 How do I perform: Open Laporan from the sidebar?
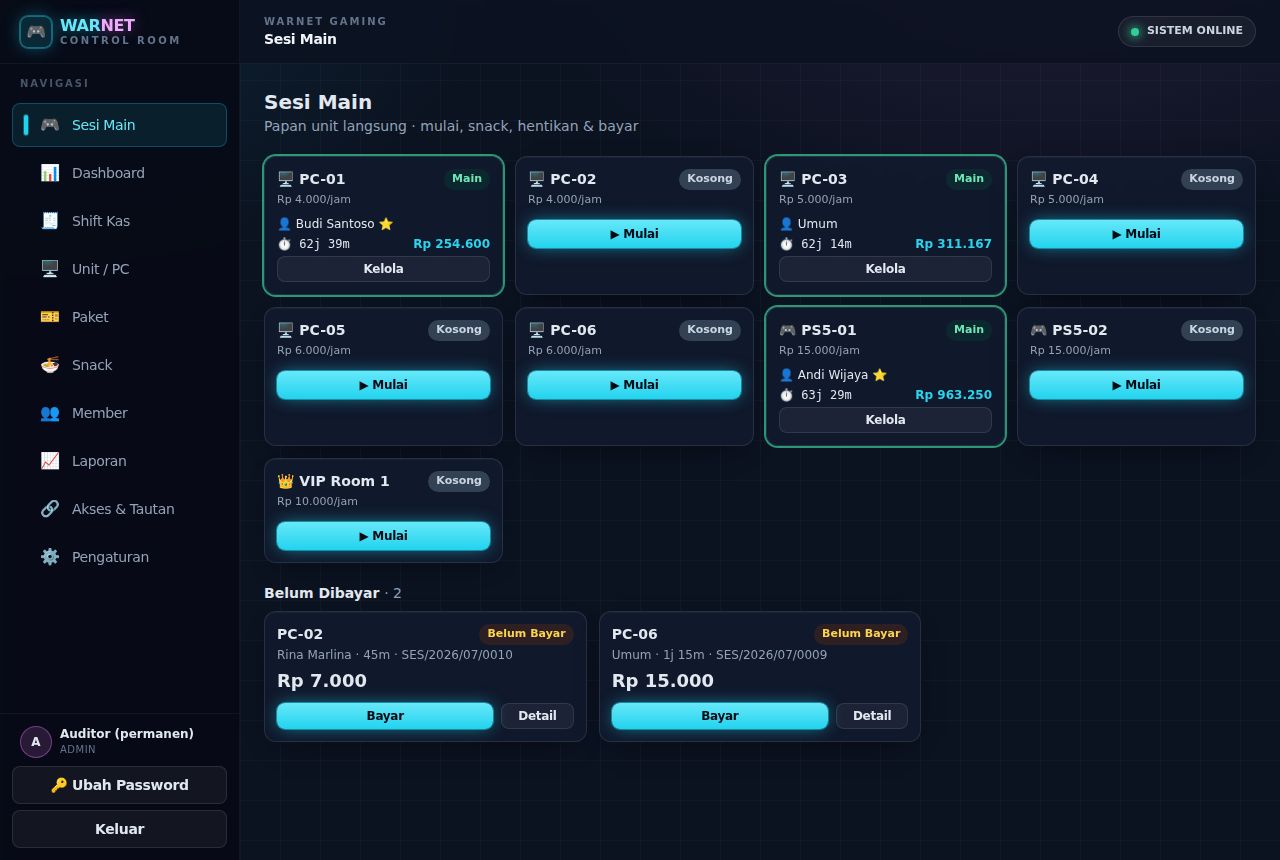[119, 461]
